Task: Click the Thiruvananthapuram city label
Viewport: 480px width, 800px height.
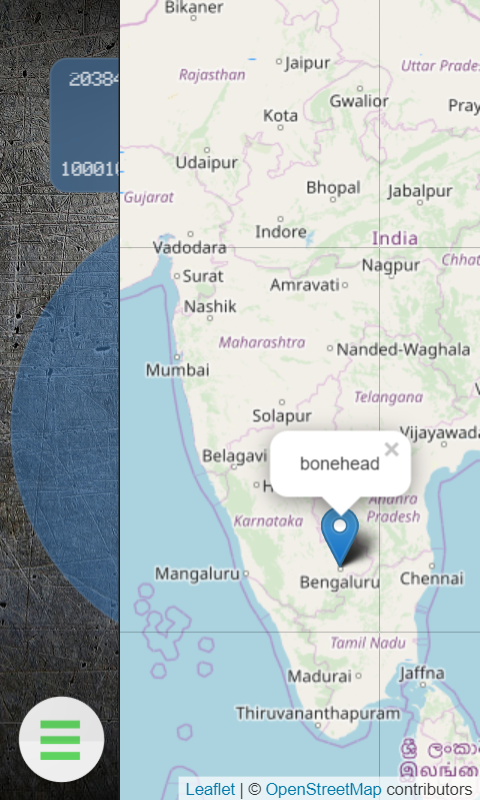Action: coord(318,713)
